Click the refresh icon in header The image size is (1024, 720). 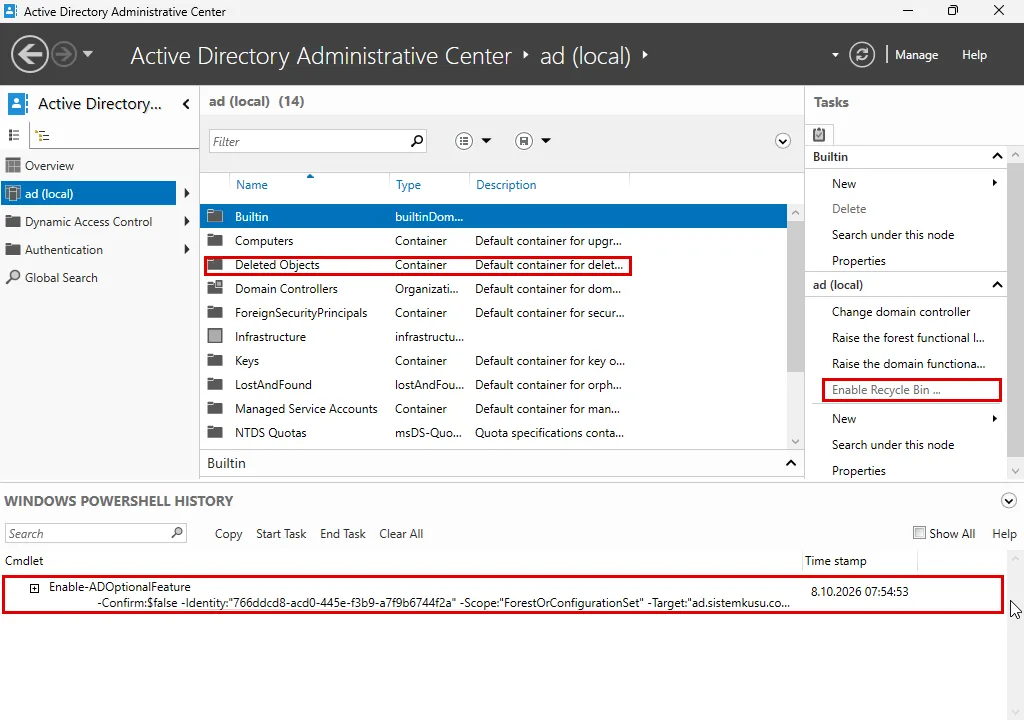(861, 55)
